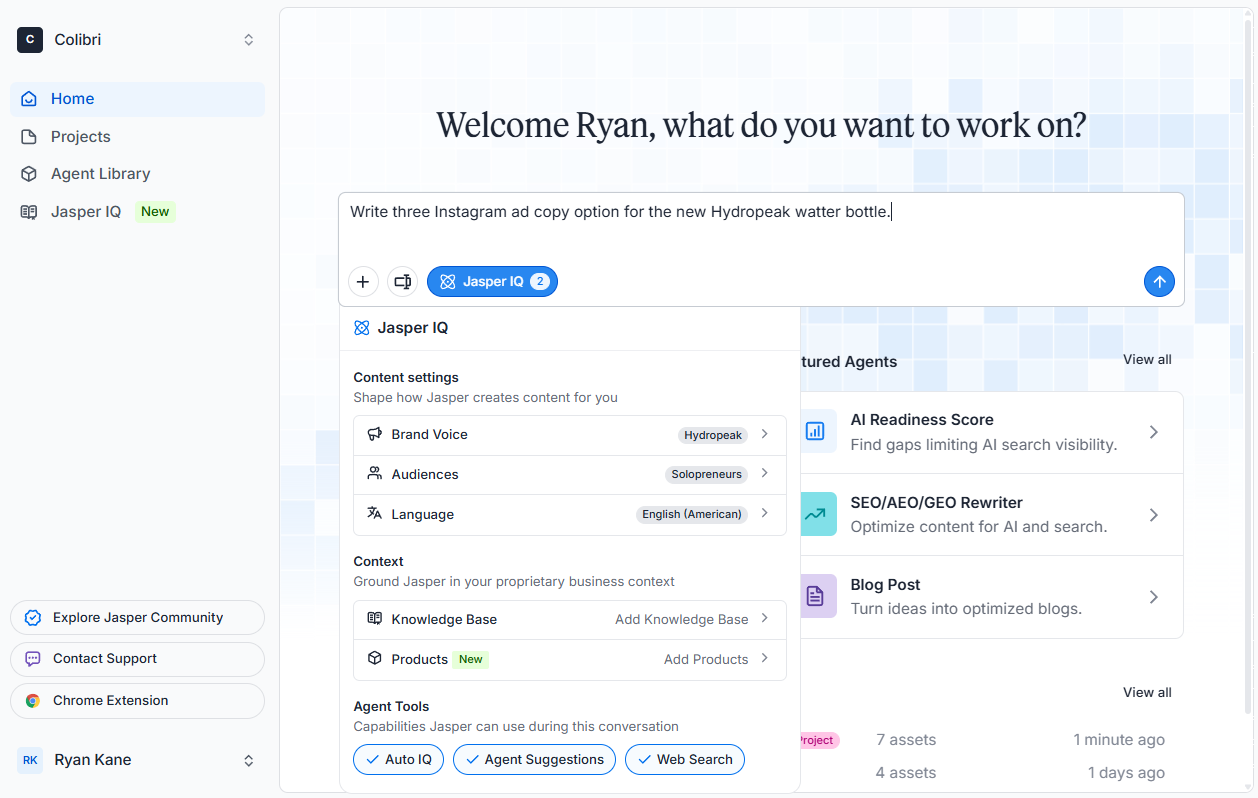Click the Agent Library cube icon
This screenshot has width=1258, height=798.
coord(29,173)
